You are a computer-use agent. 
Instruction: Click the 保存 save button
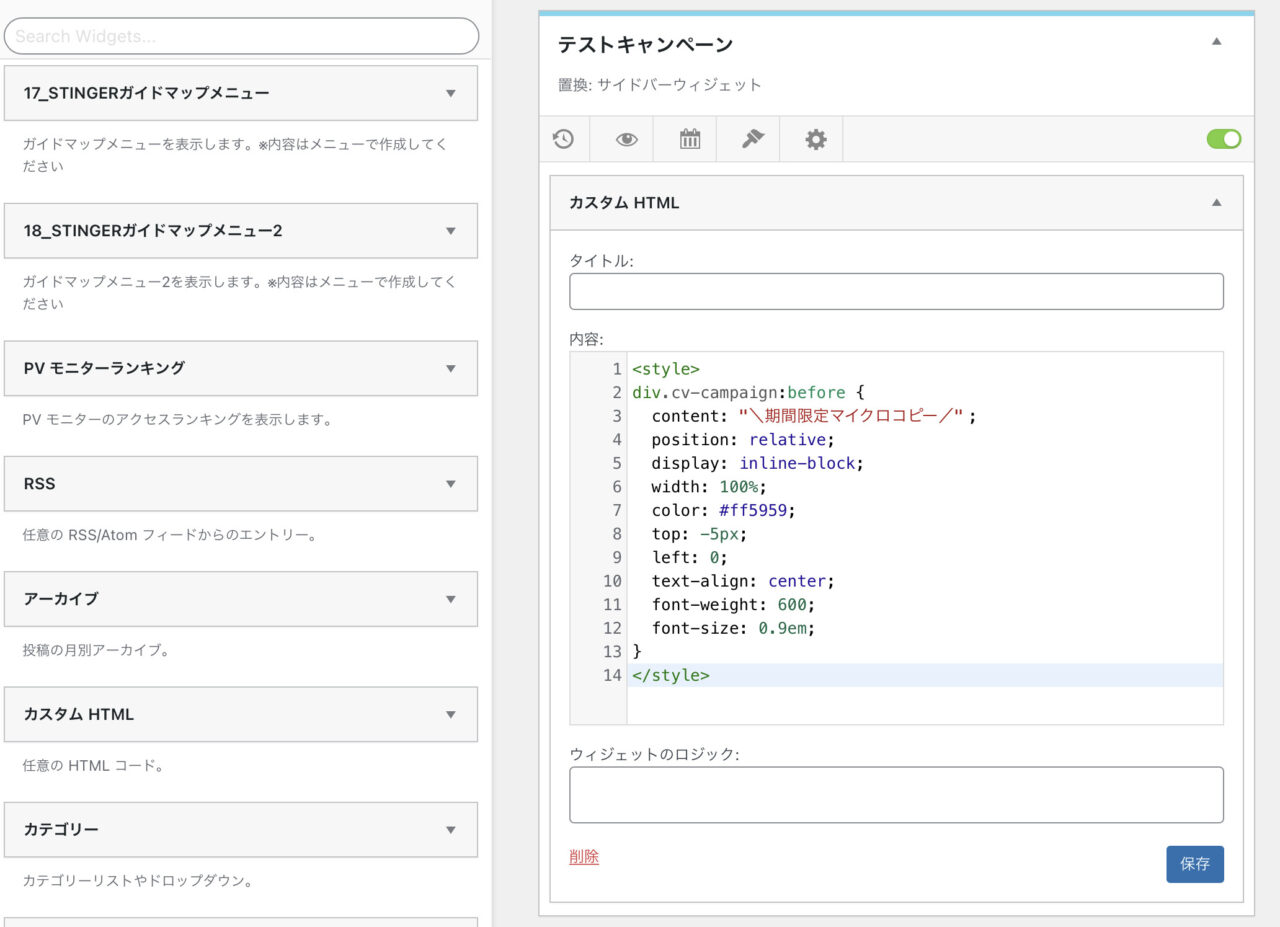(x=1194, y=864)
